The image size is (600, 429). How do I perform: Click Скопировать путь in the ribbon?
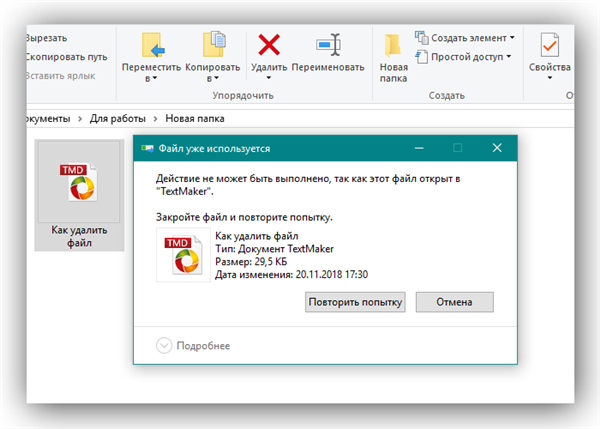tap(66, 57)
